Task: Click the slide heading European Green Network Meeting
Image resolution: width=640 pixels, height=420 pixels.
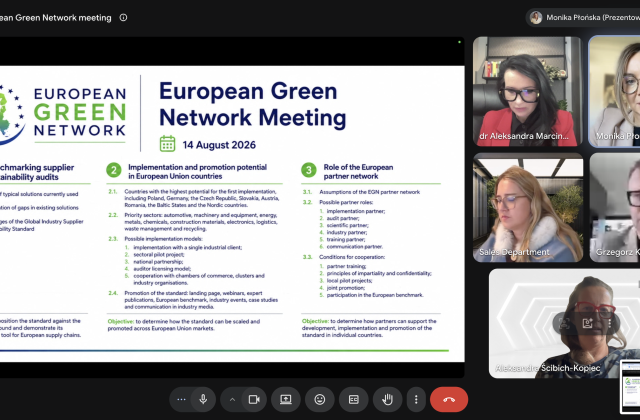Action: coord(252,104)
